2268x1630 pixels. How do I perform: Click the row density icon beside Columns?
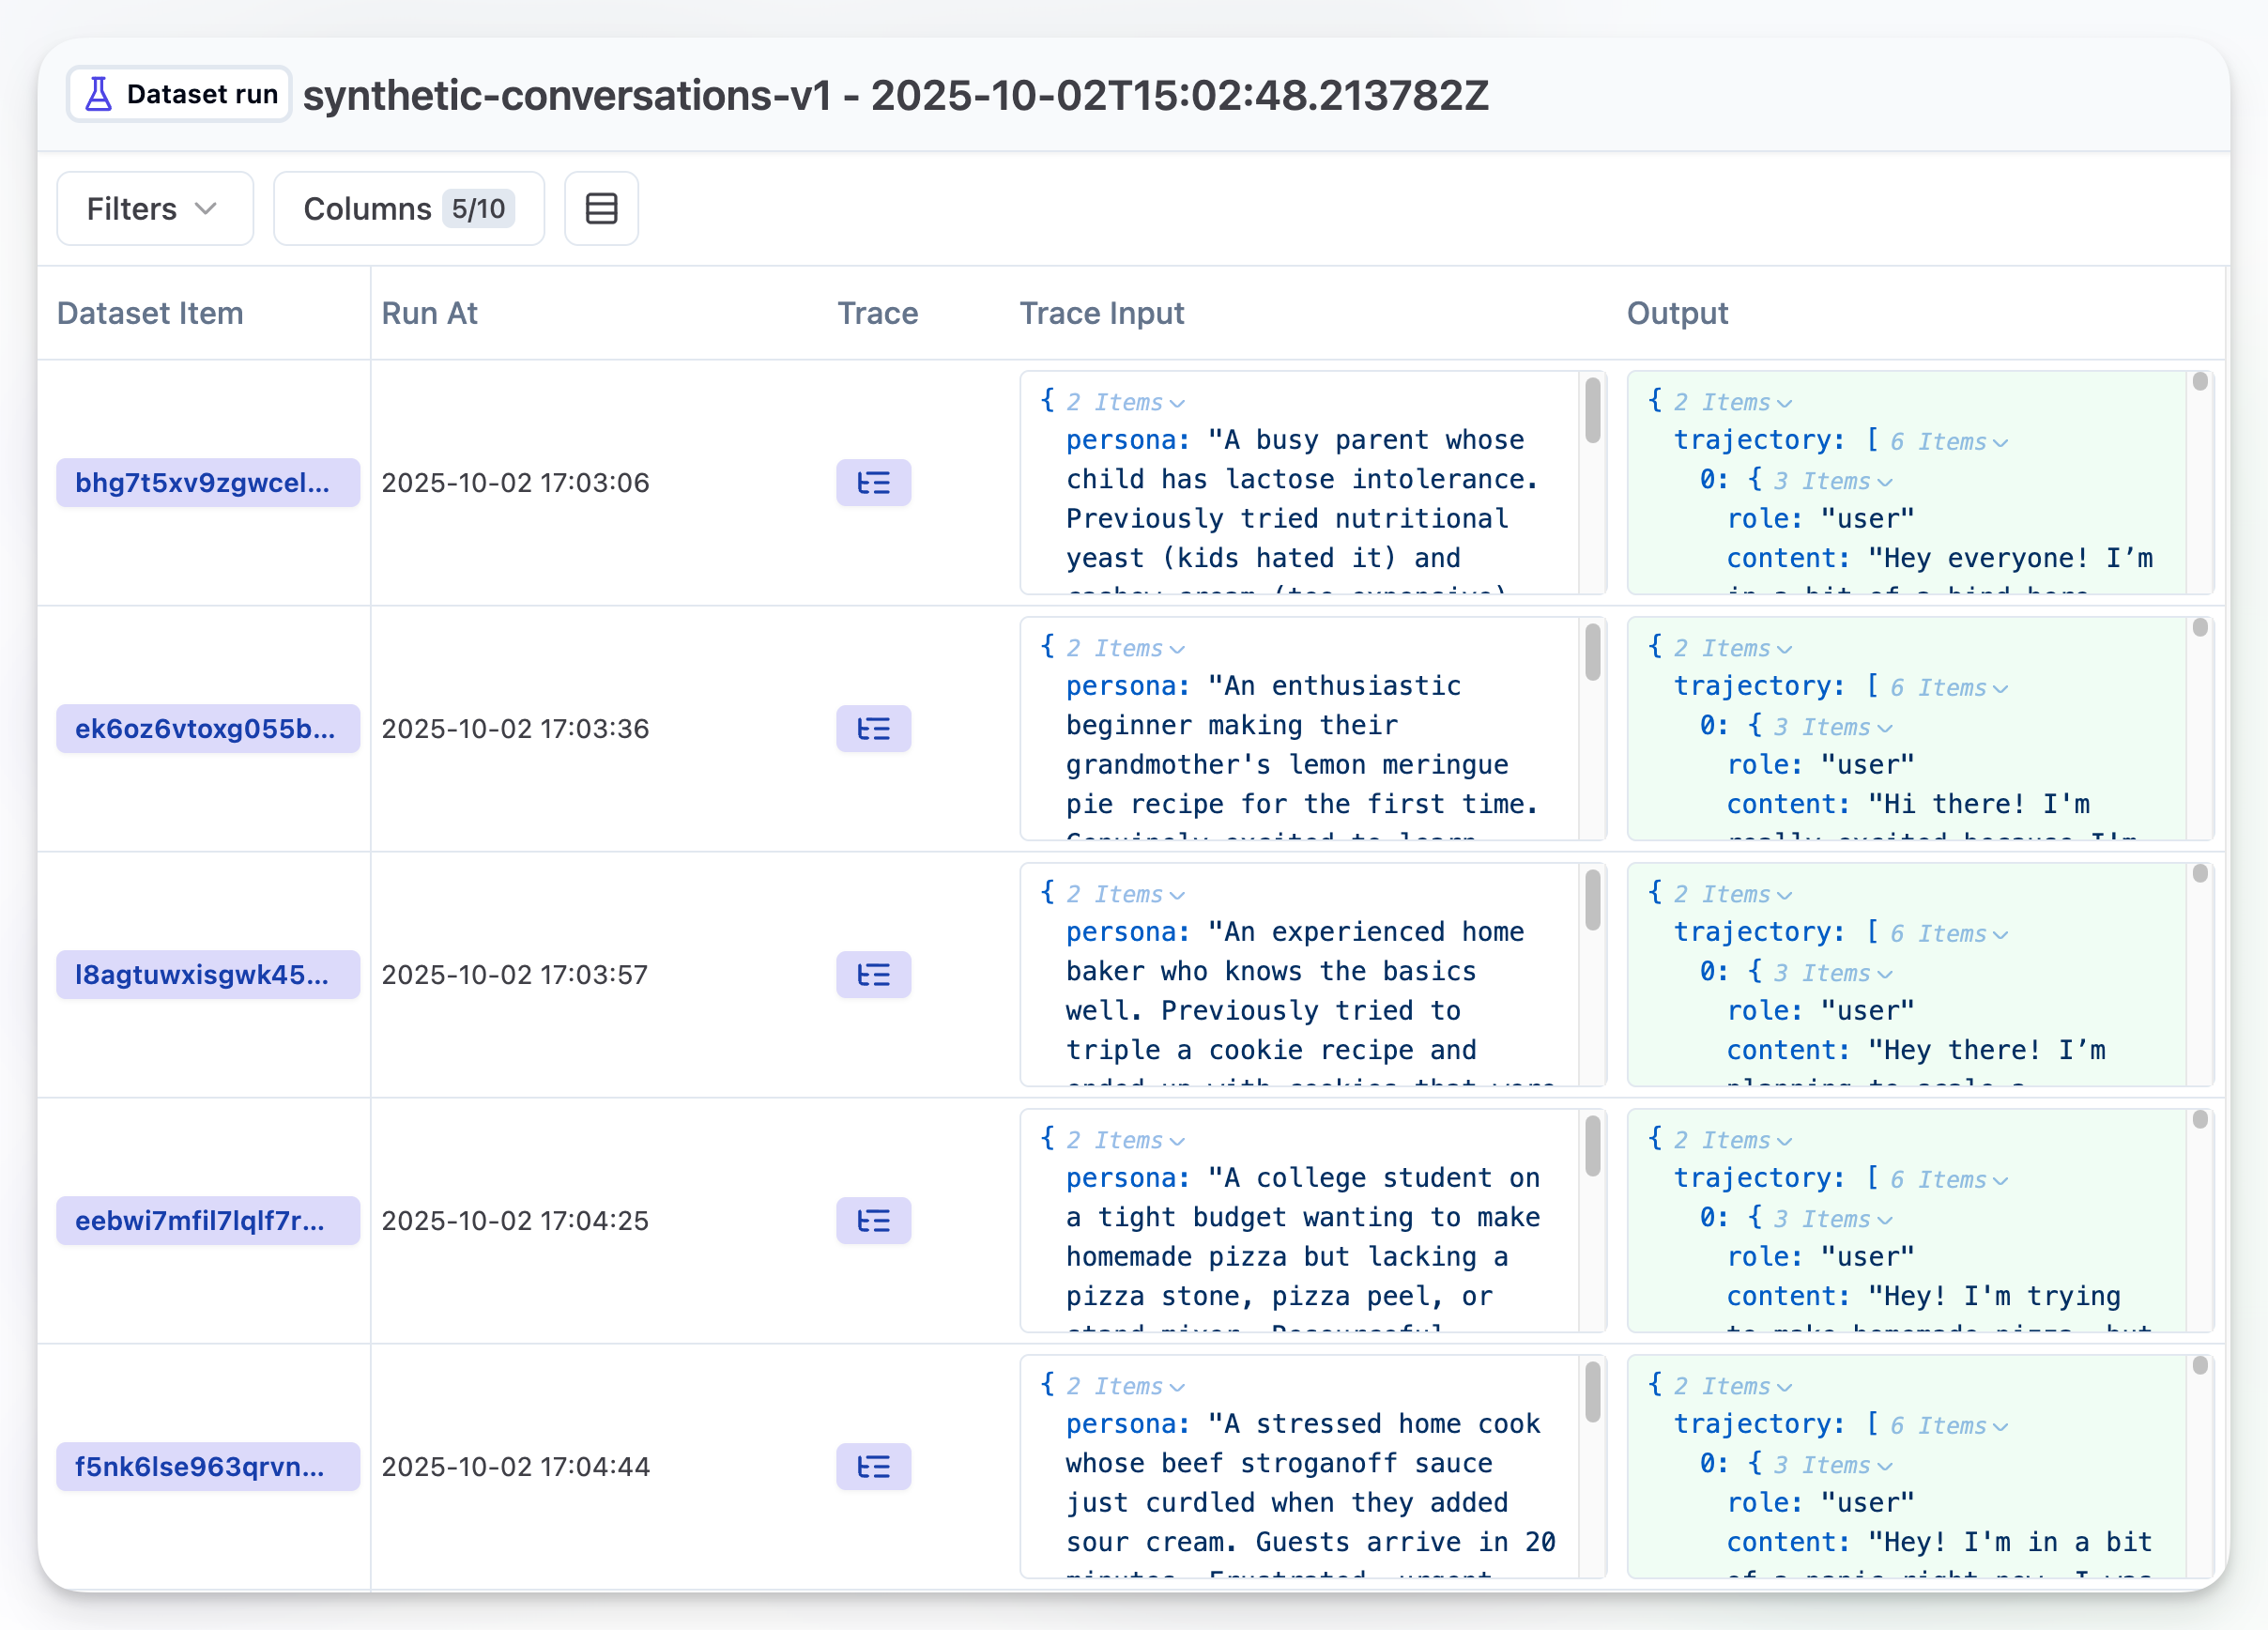[x=600, y=208]
